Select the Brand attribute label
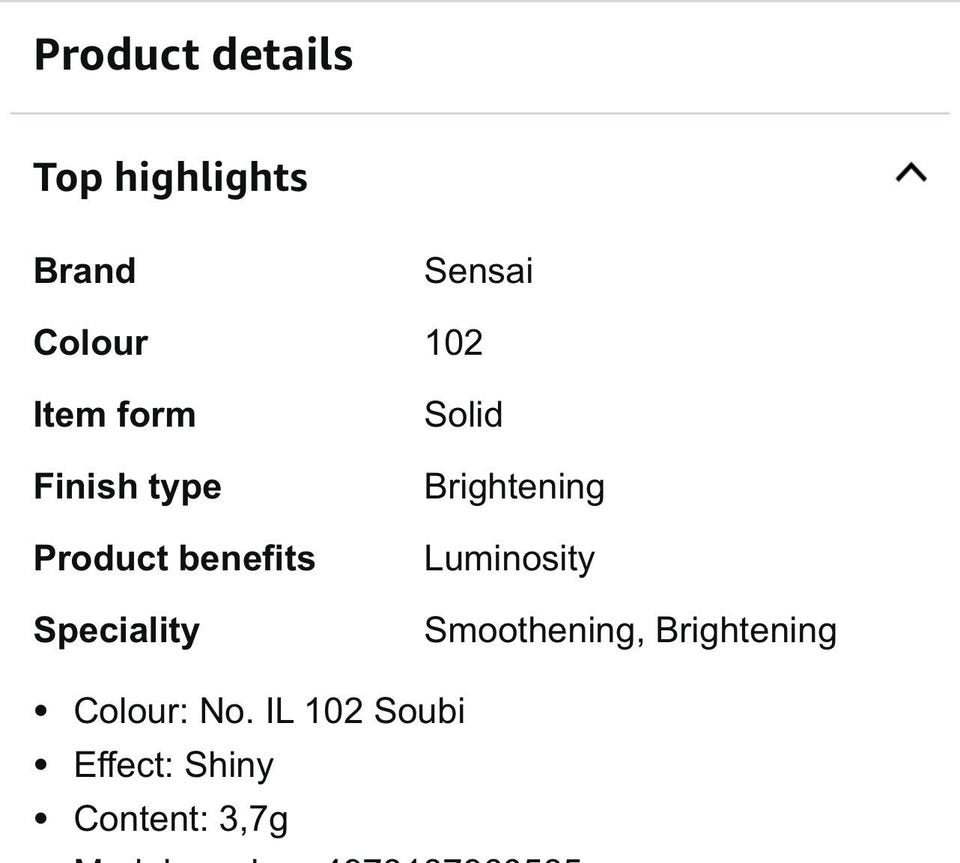The width and height of the screenshot is (960, 863). coord(85,271)
